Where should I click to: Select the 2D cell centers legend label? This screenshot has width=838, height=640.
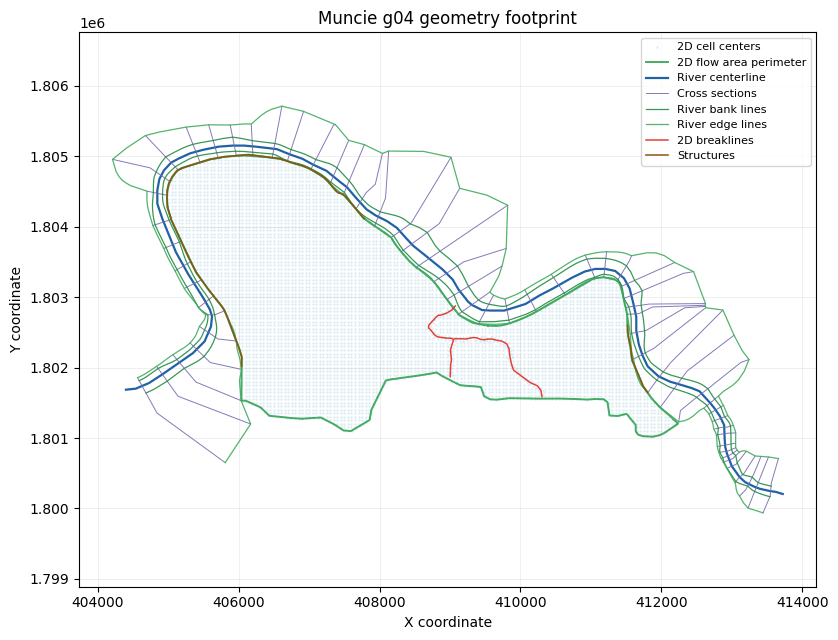[x=718, y=46]
